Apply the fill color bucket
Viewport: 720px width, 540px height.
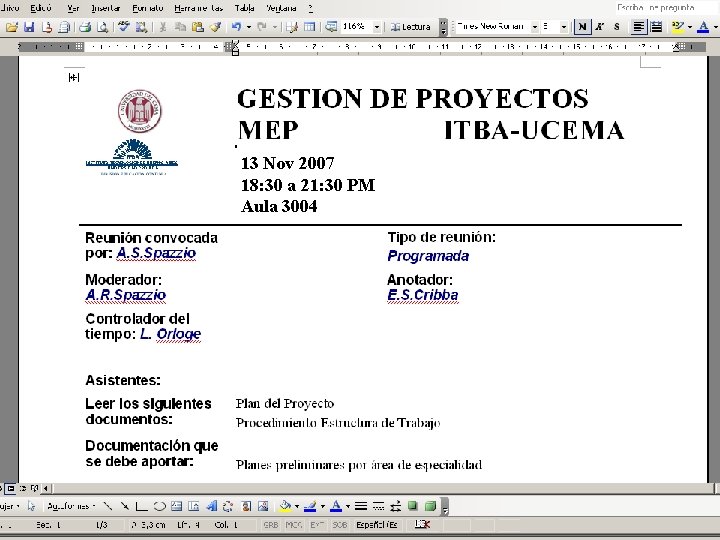(285, 506)
